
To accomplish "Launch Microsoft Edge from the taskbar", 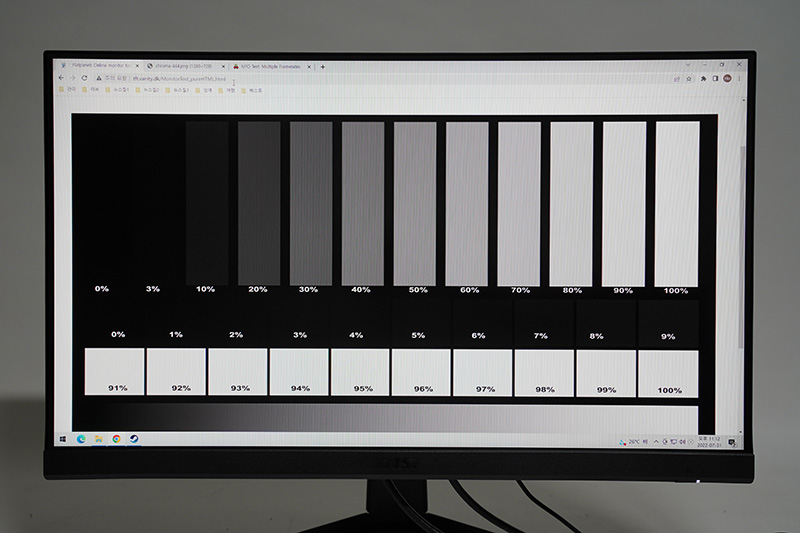I will [81, 439].
